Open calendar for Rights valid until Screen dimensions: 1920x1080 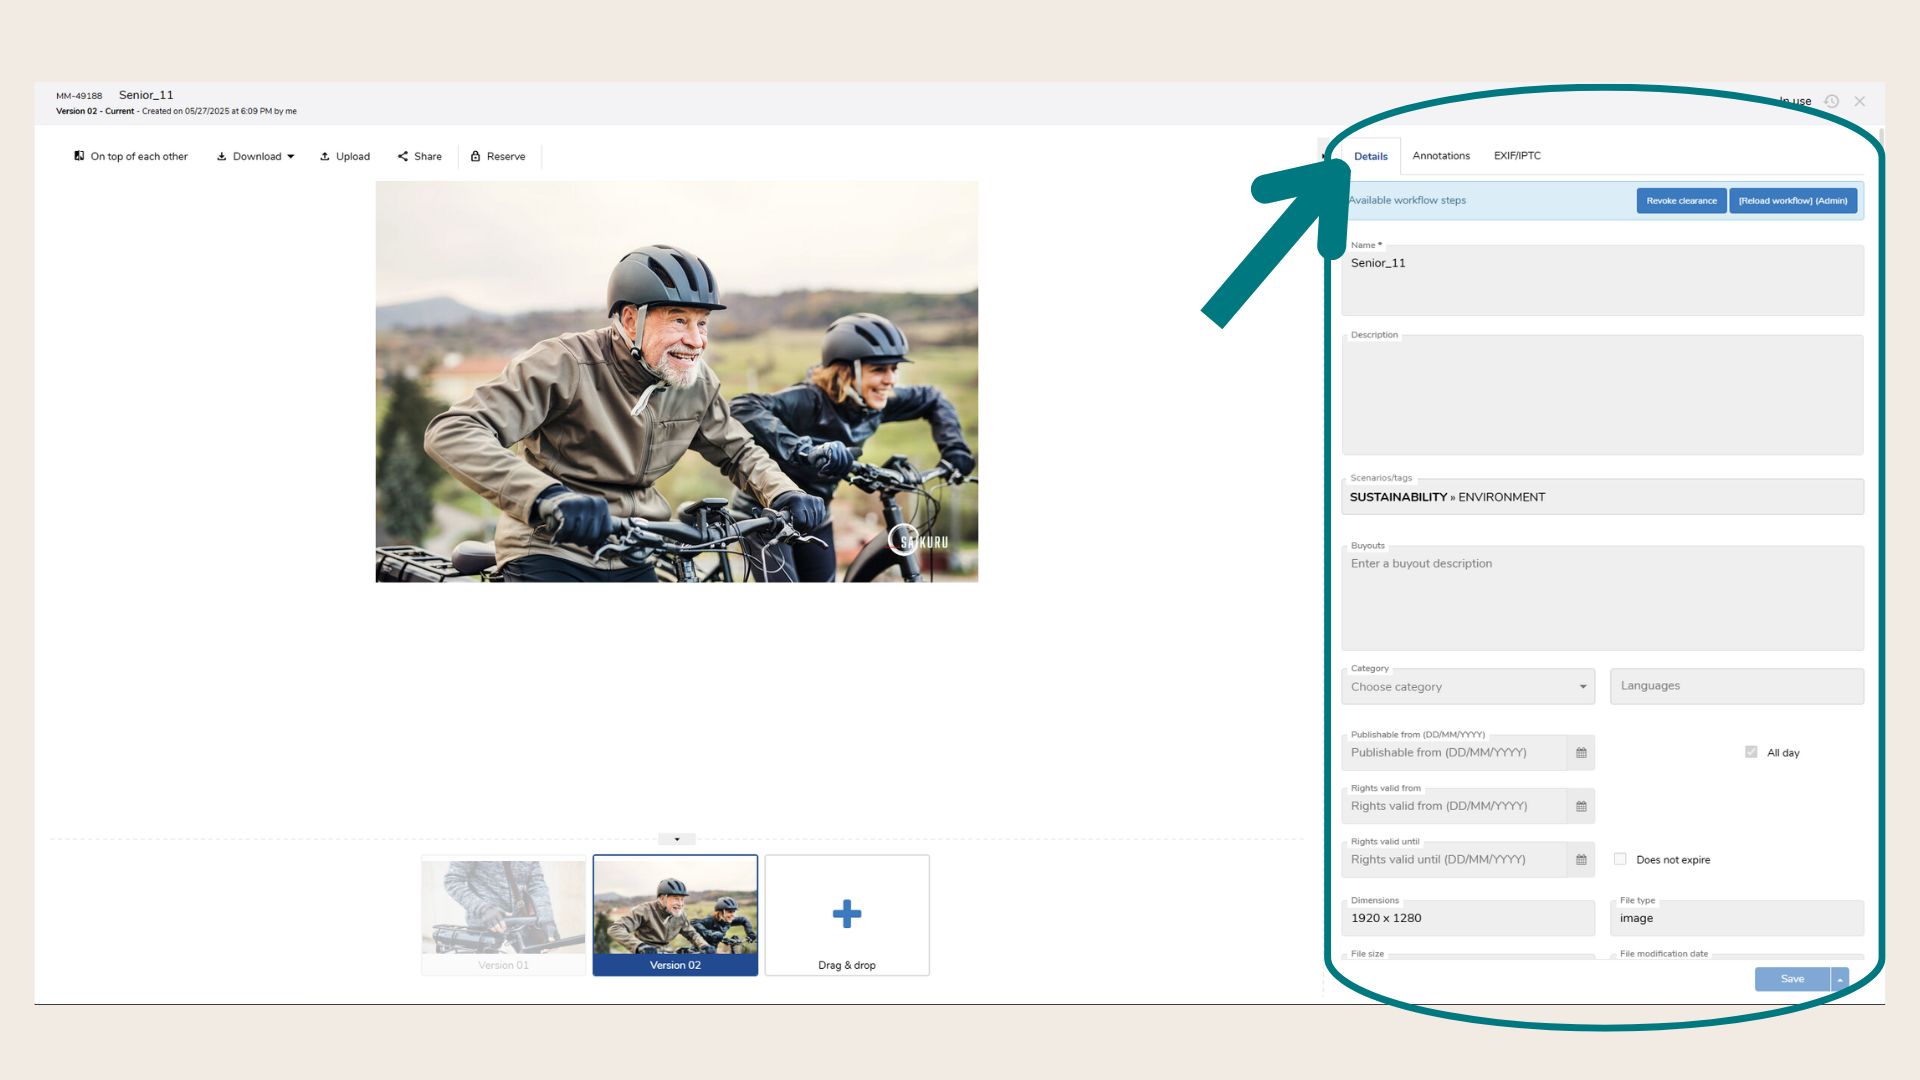pos(1581,860)
